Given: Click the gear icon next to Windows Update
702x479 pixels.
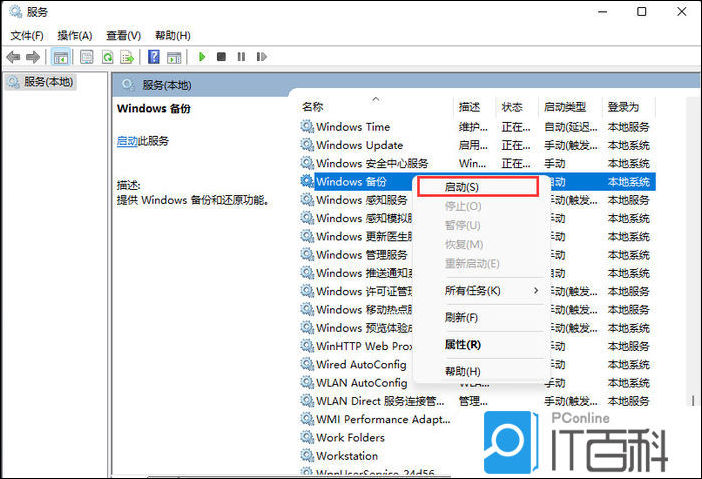Looking at the screenshot, I should tap(307, 145).
